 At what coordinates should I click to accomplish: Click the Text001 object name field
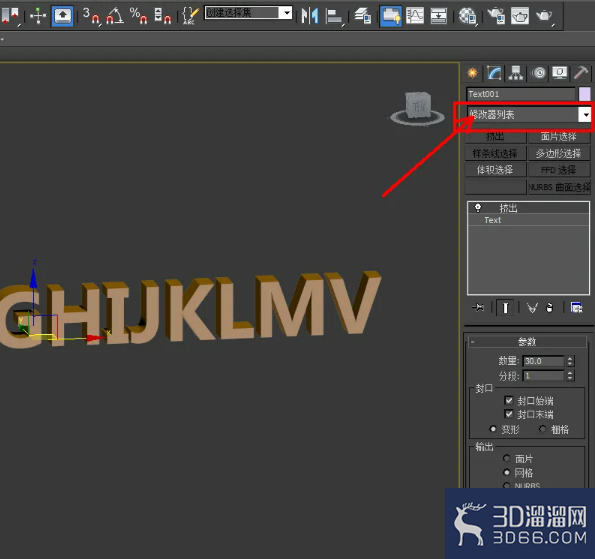click(521, 94)
